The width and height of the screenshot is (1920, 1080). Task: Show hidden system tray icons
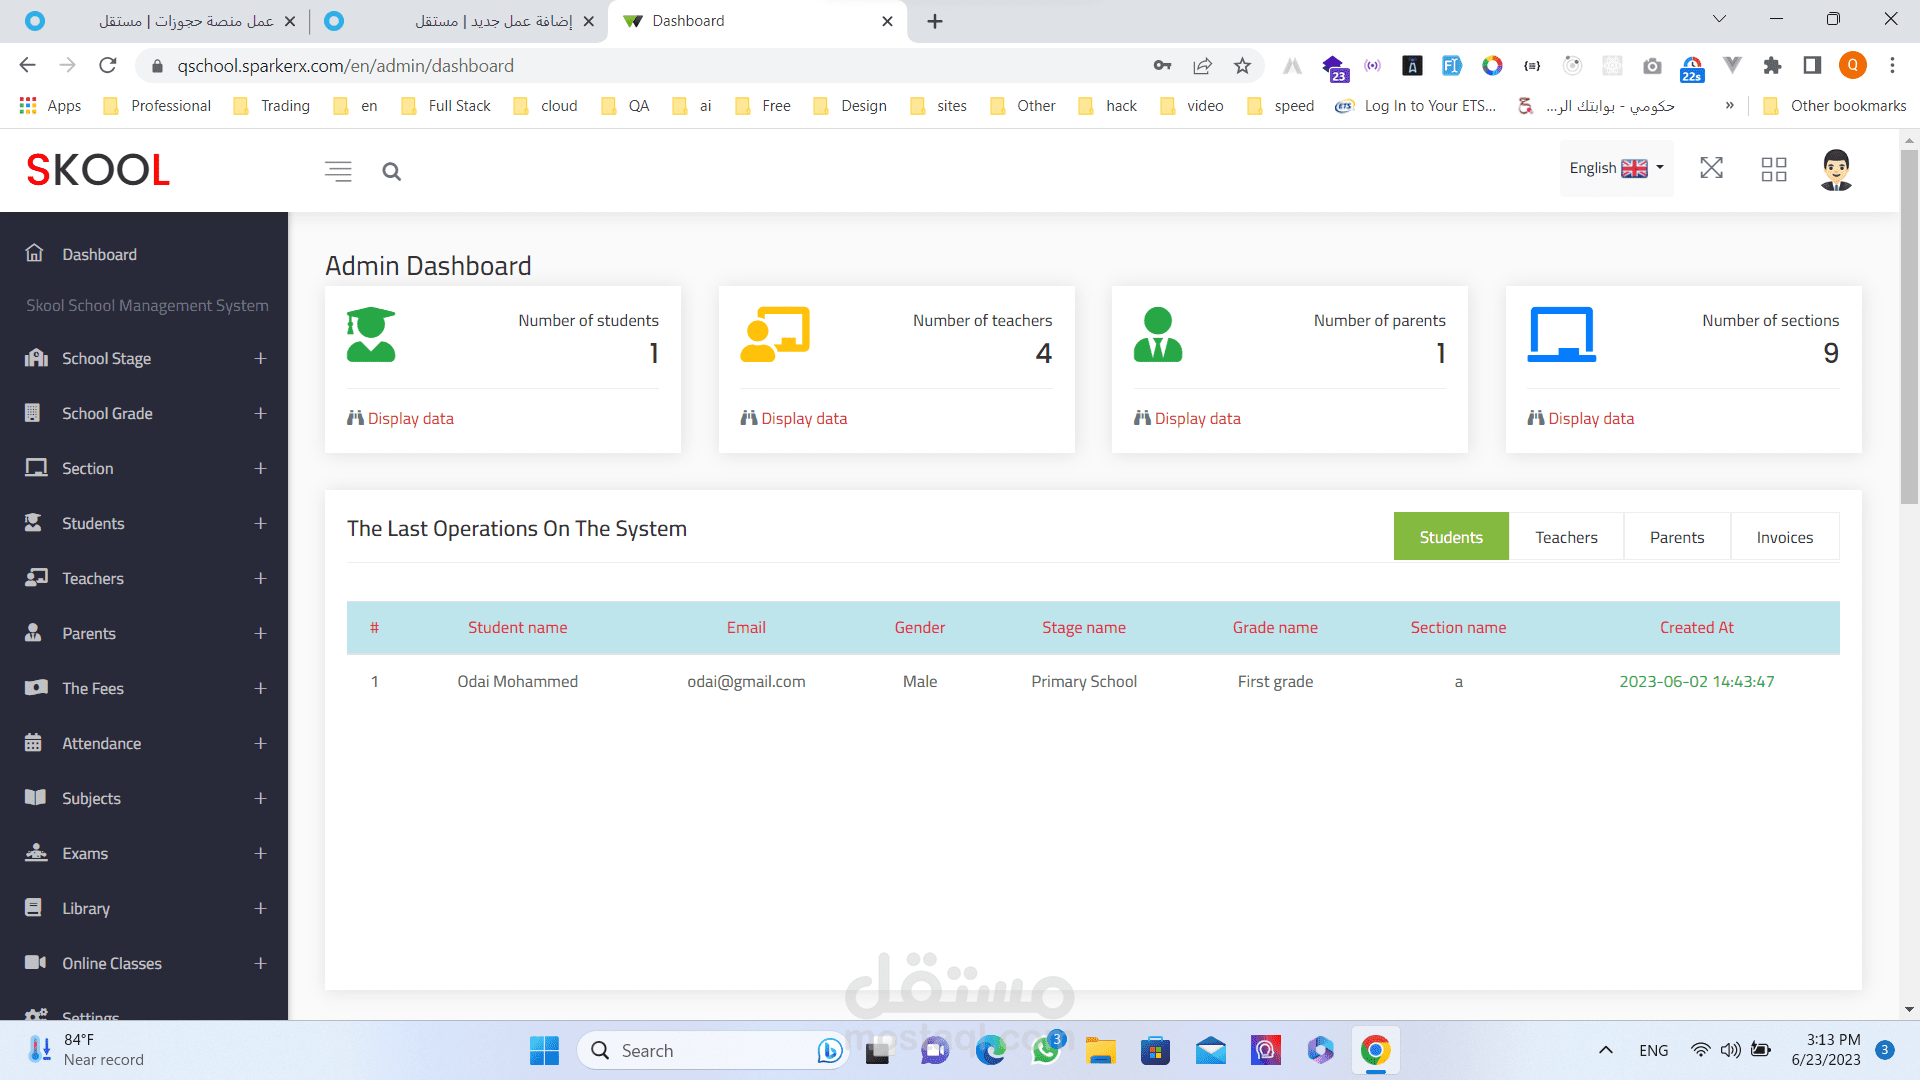click(1605, 1050)
